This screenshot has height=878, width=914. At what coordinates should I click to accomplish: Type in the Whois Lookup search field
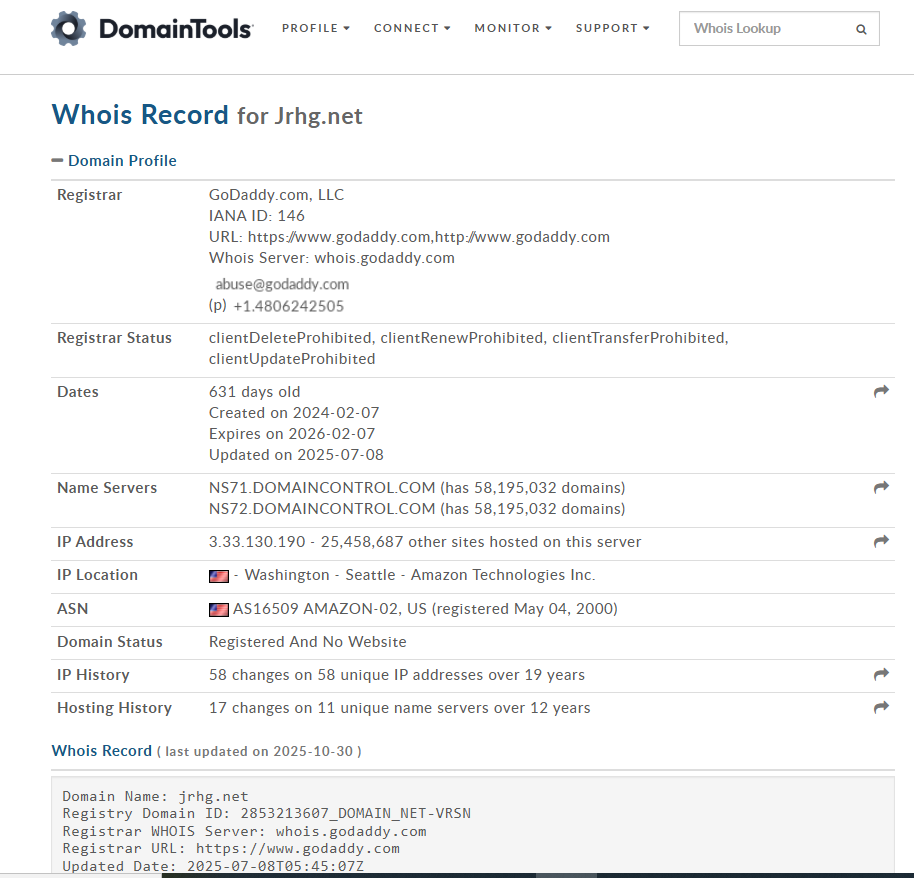765,29
